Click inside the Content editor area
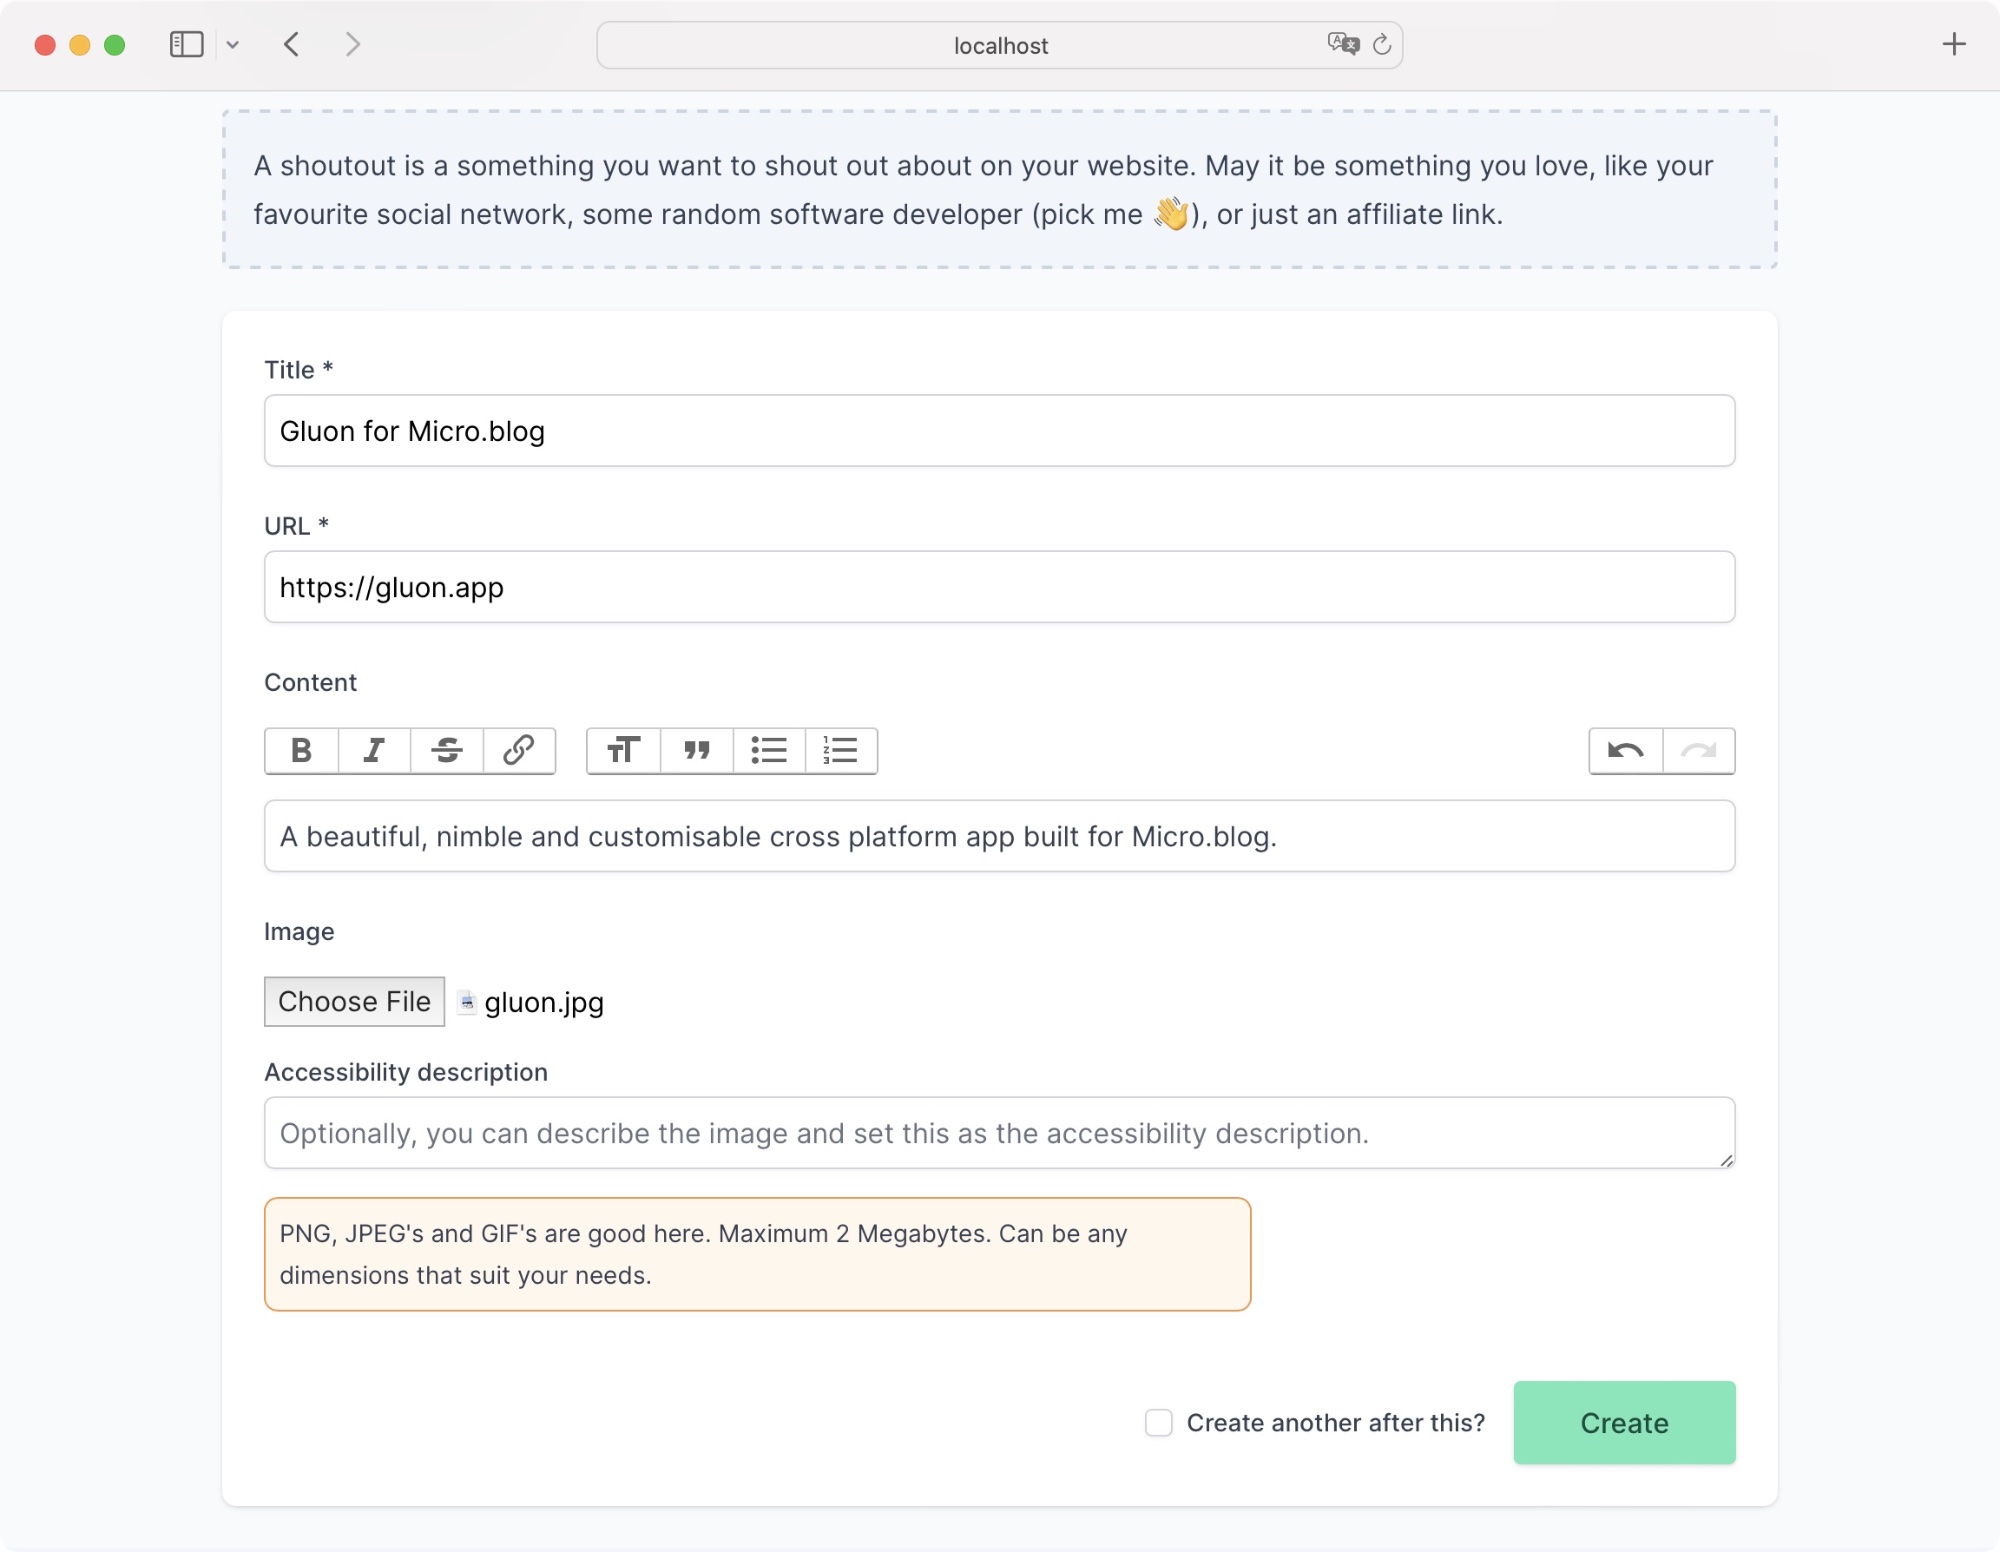Viewport: 2000px width, 1552px height. pyautogui.click(x=1000, y=836)
